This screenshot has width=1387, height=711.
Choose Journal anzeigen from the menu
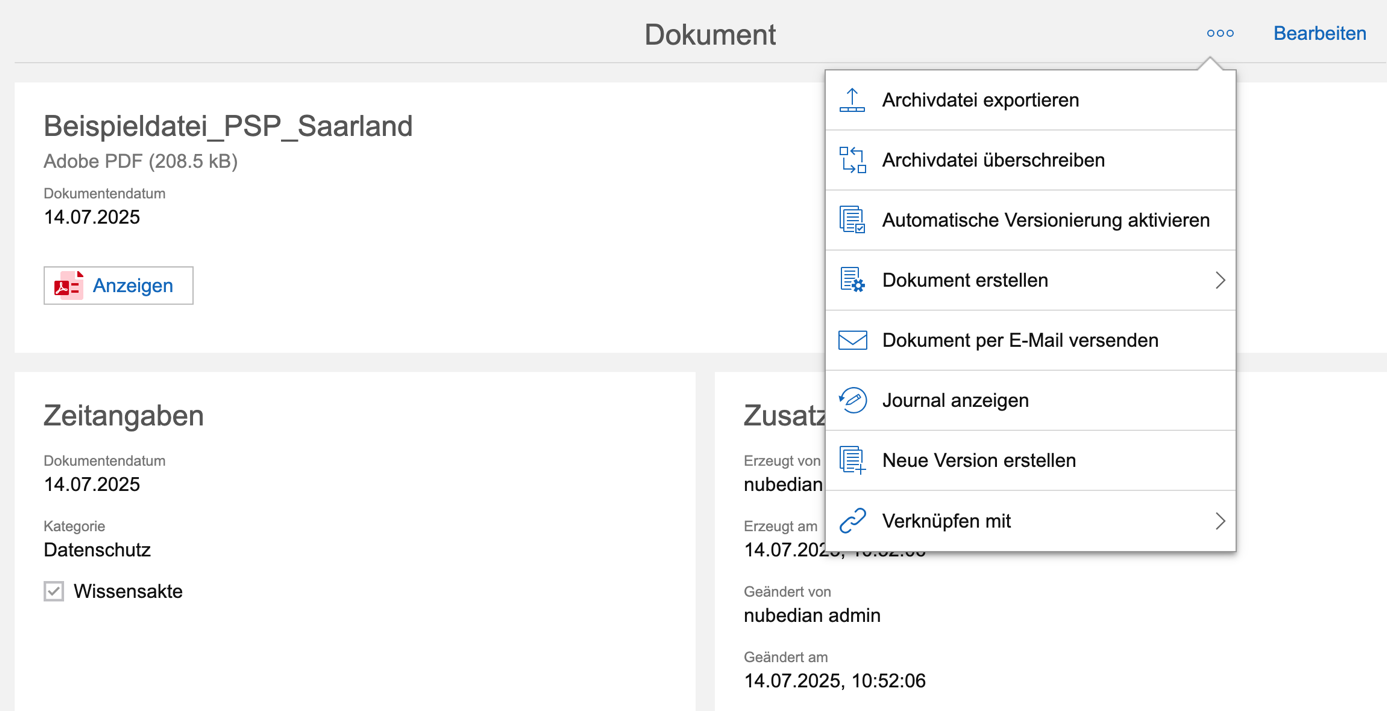coord(955,400)
